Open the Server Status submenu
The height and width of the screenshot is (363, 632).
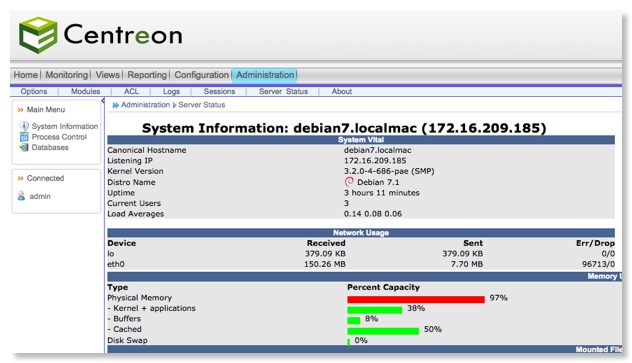(283, 91)
